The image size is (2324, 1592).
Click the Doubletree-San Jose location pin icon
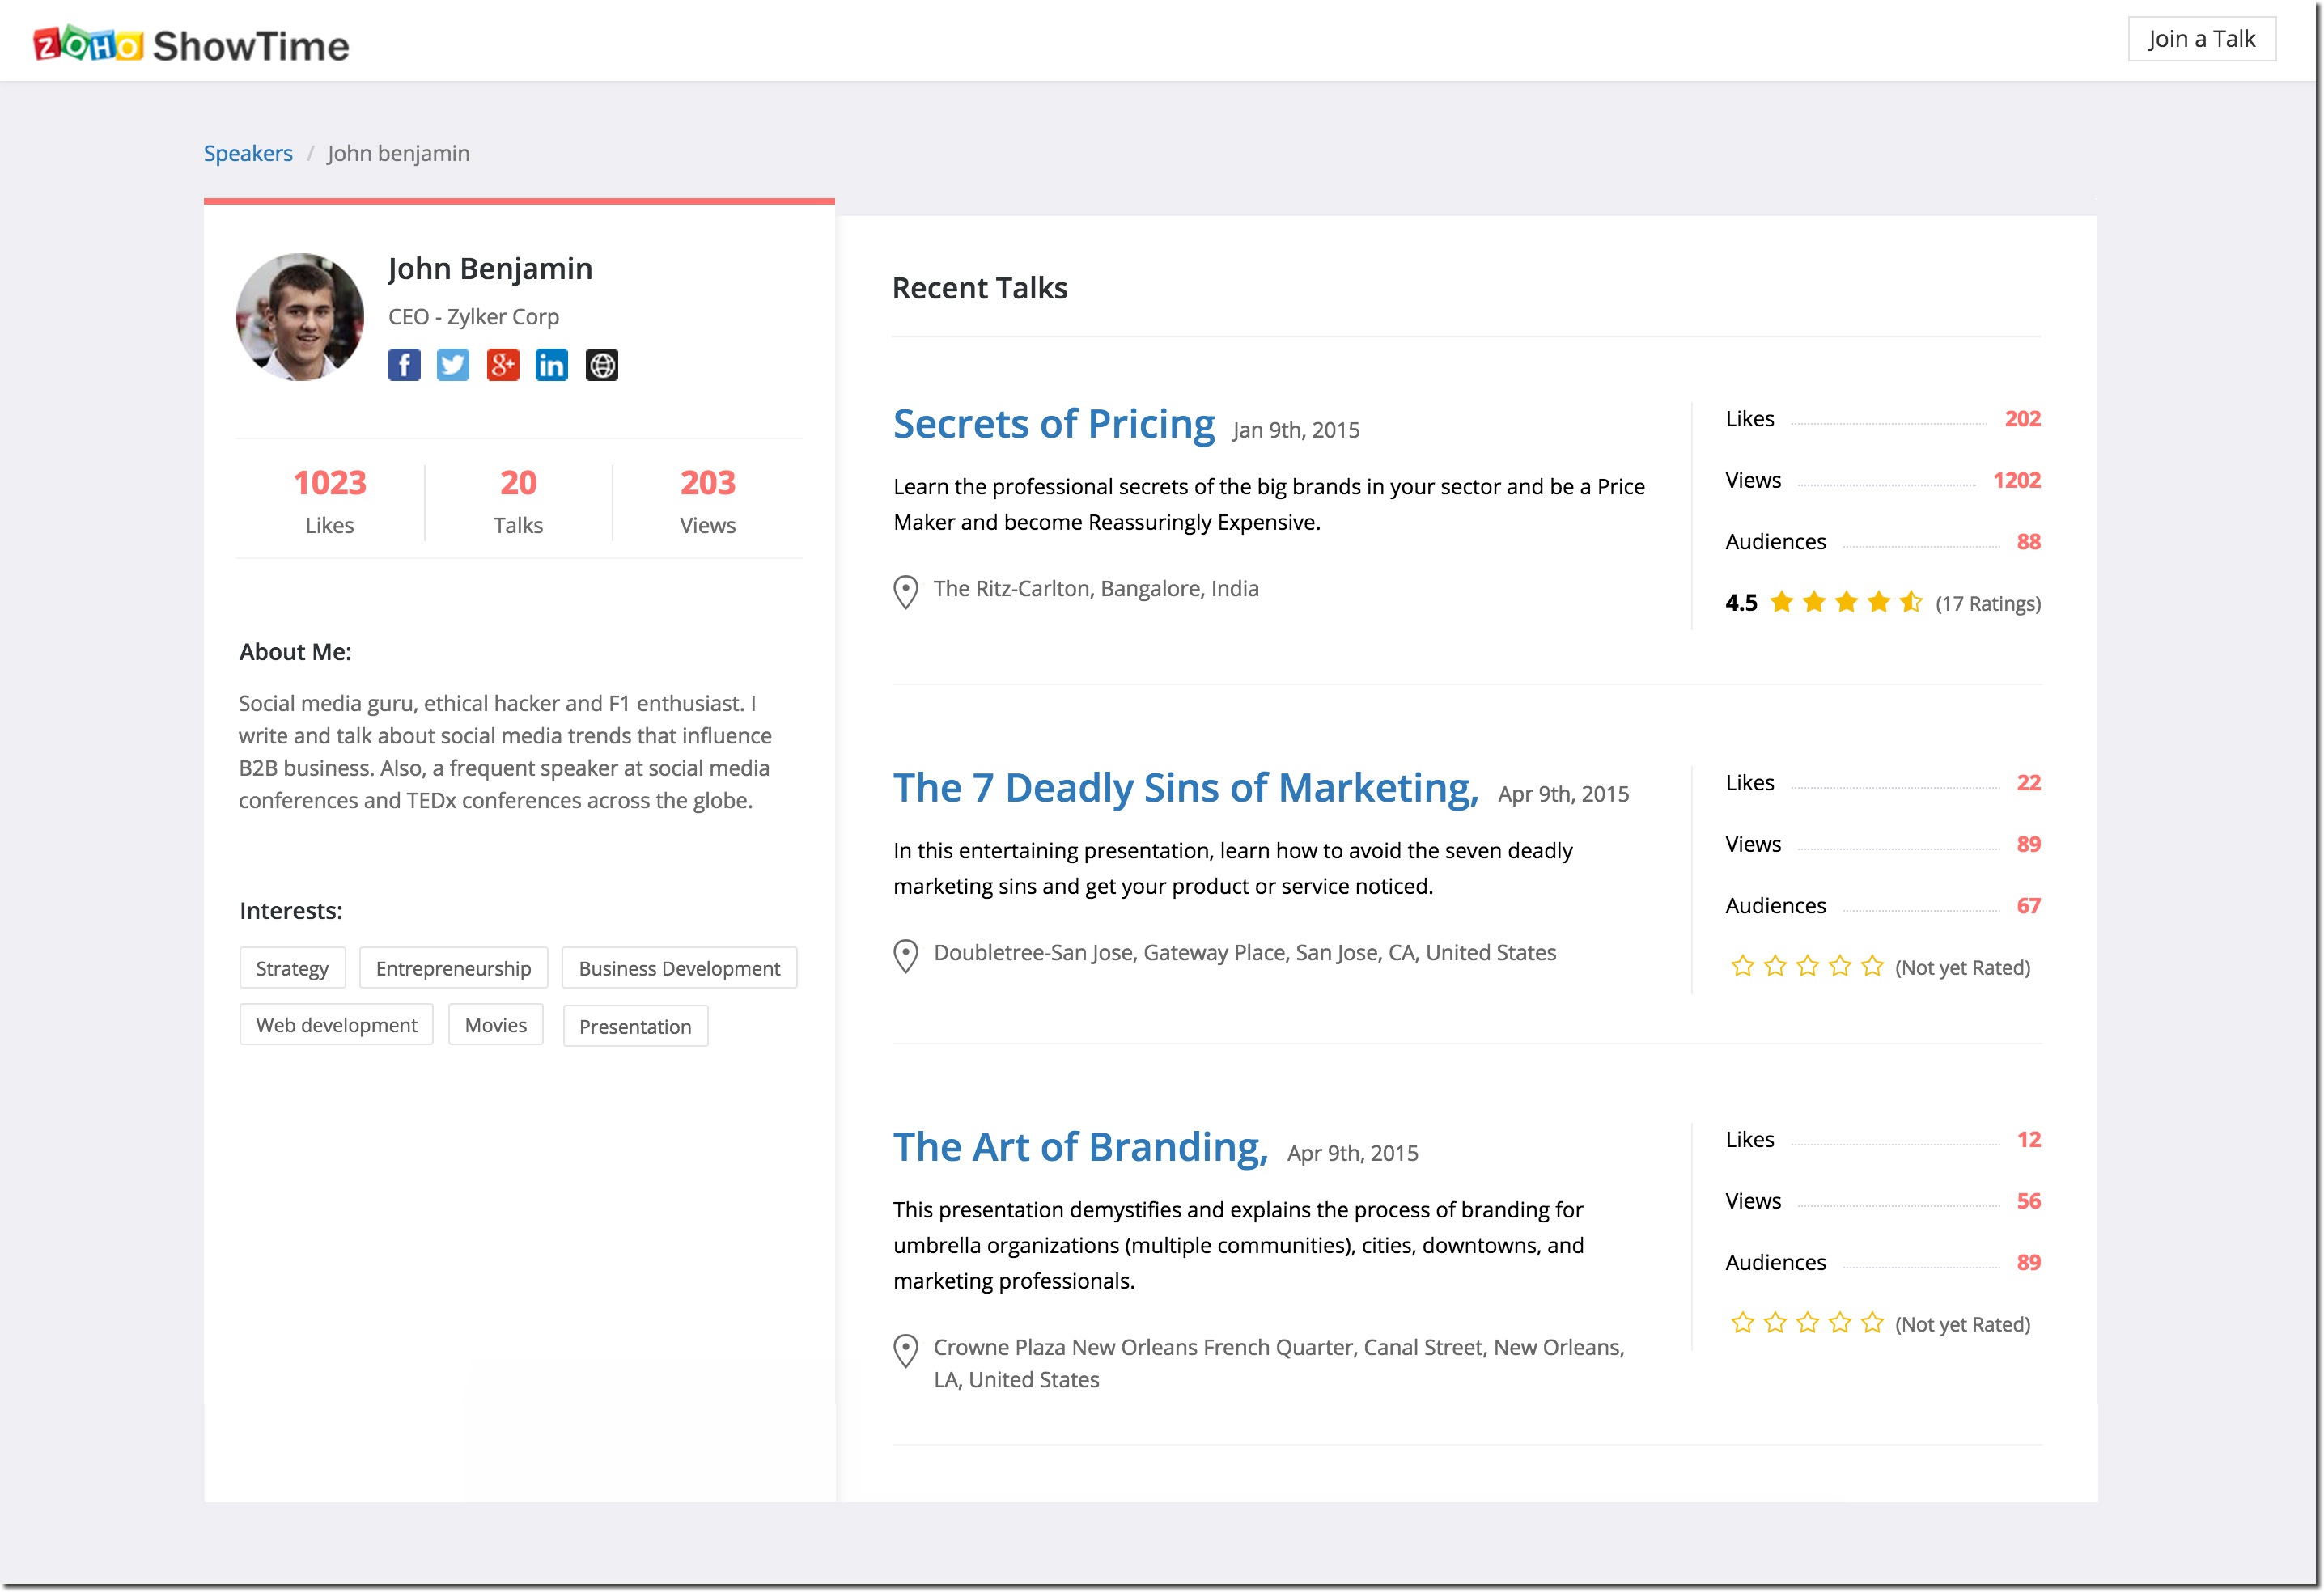tap(905, 955)
